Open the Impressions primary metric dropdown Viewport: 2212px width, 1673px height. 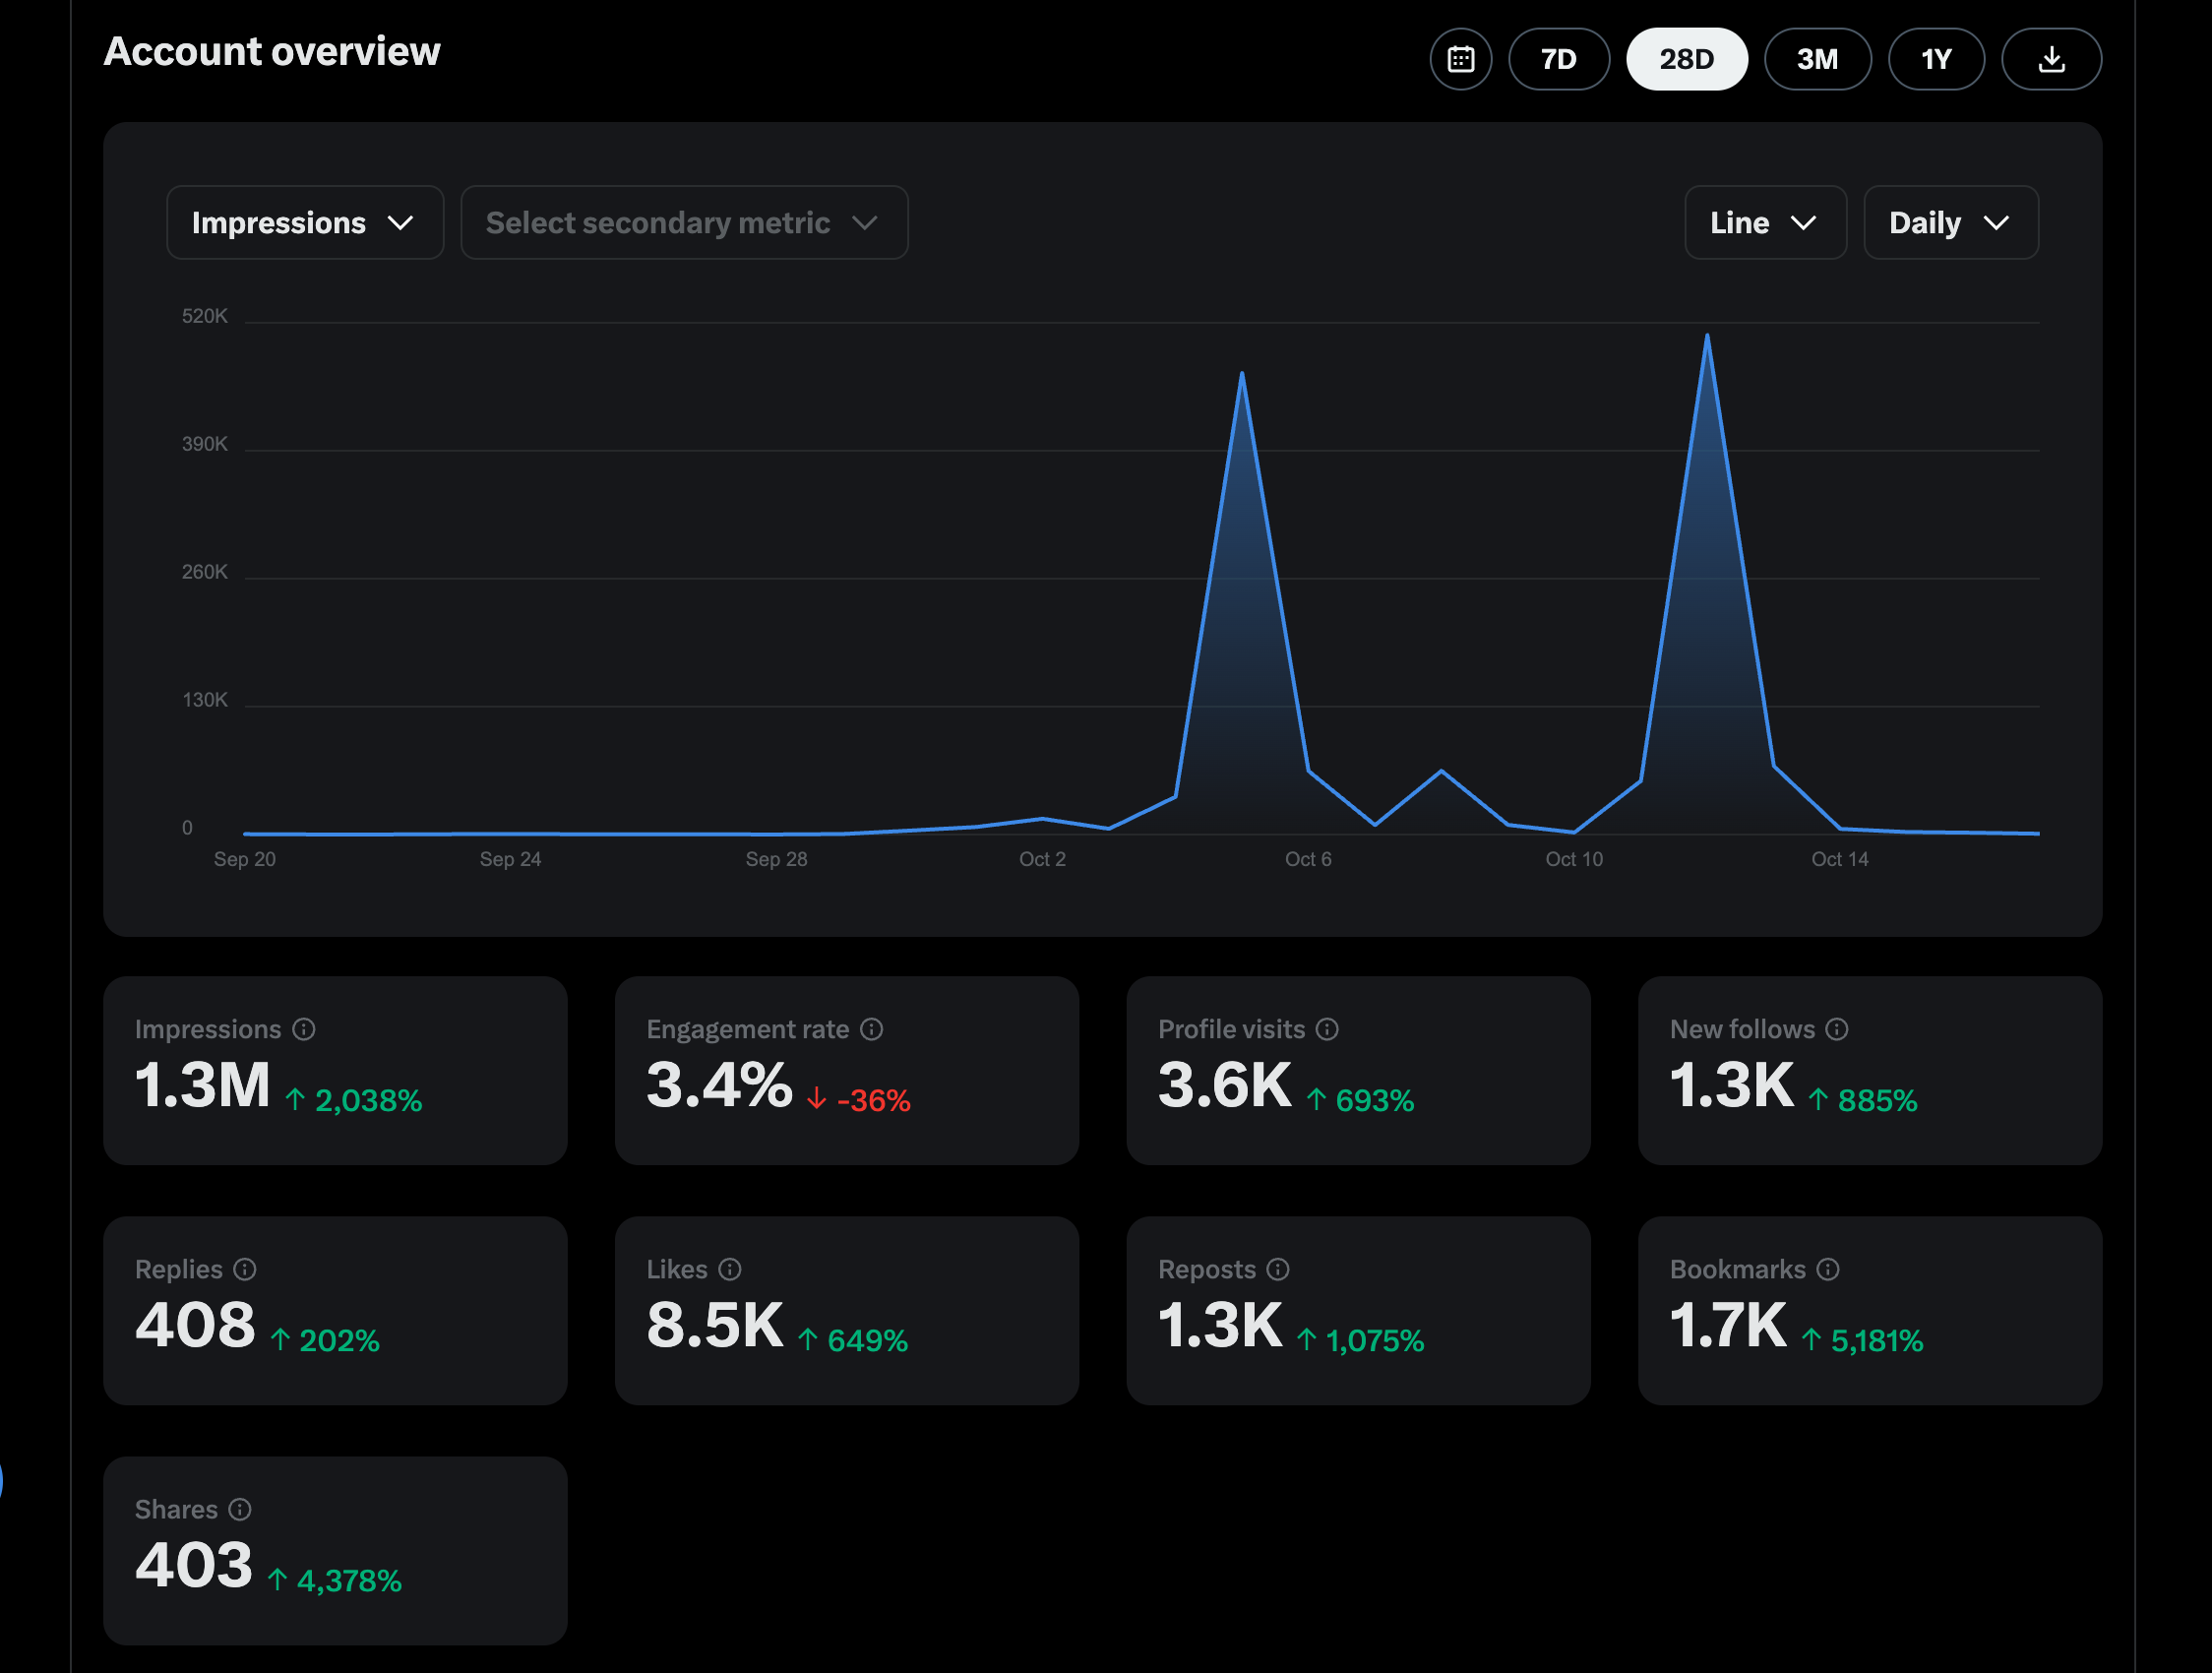click(304, 222)
